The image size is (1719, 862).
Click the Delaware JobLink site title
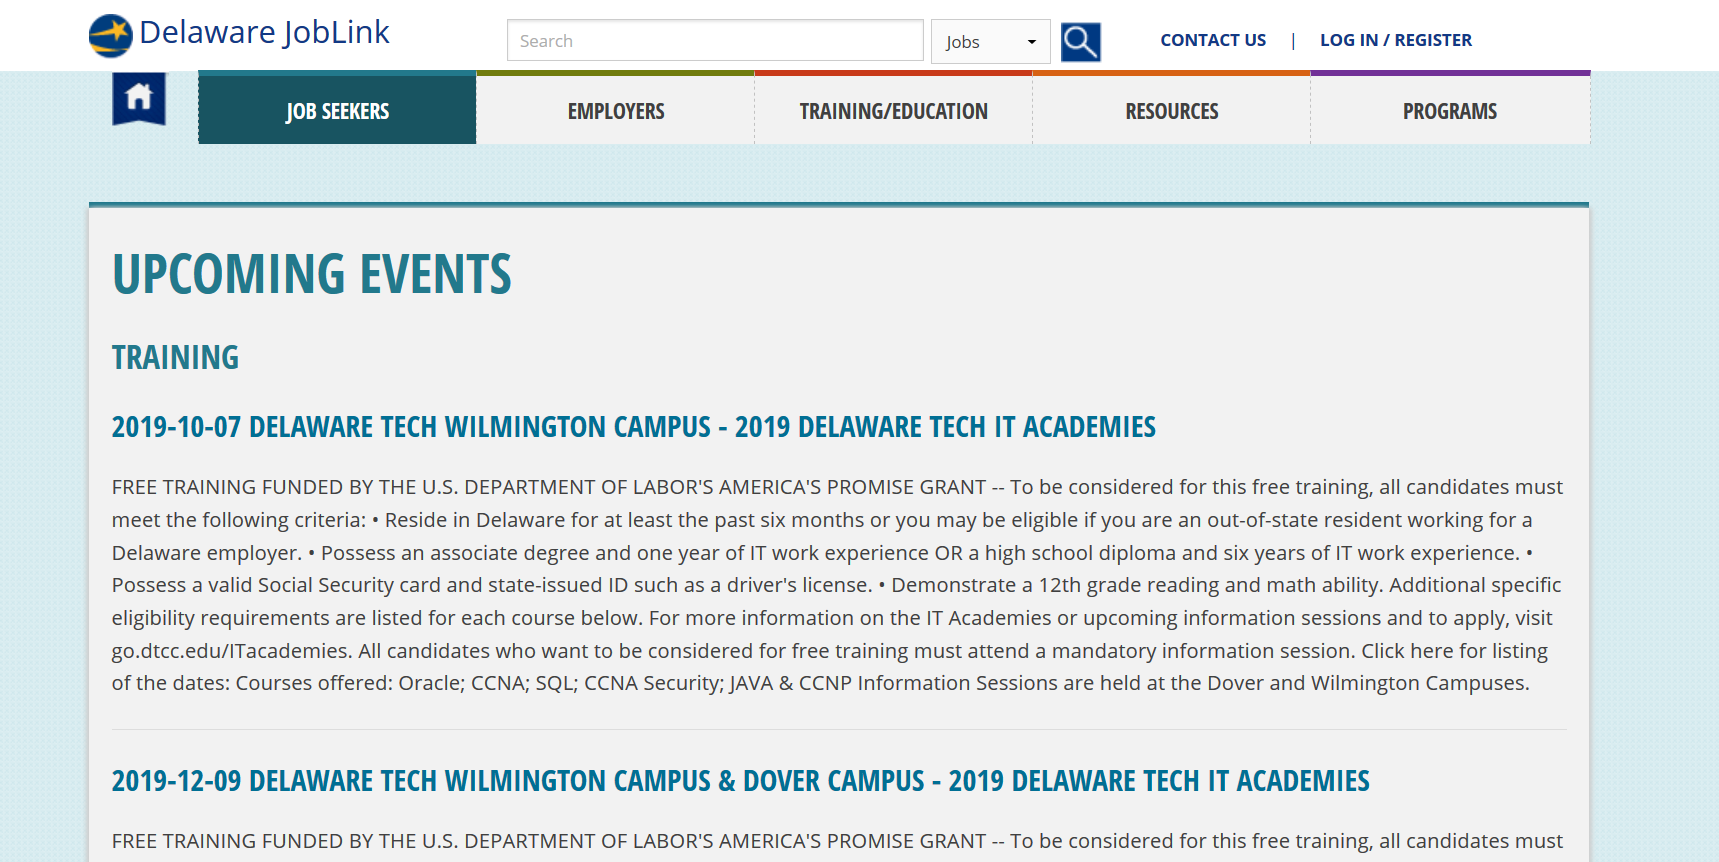(264, 33)
